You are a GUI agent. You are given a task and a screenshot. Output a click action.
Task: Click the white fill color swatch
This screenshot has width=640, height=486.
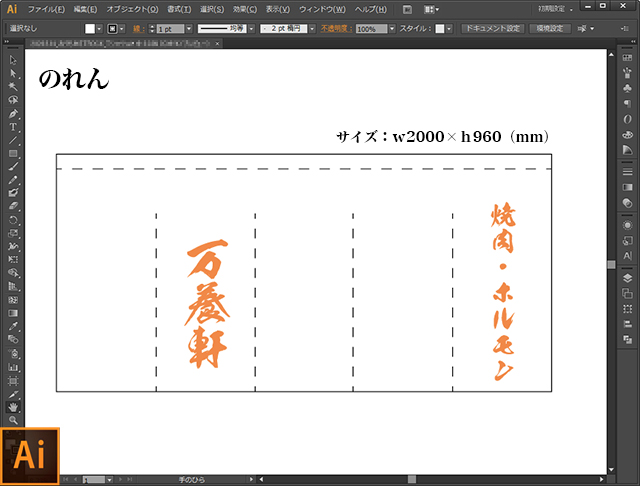tap(90, 29)
